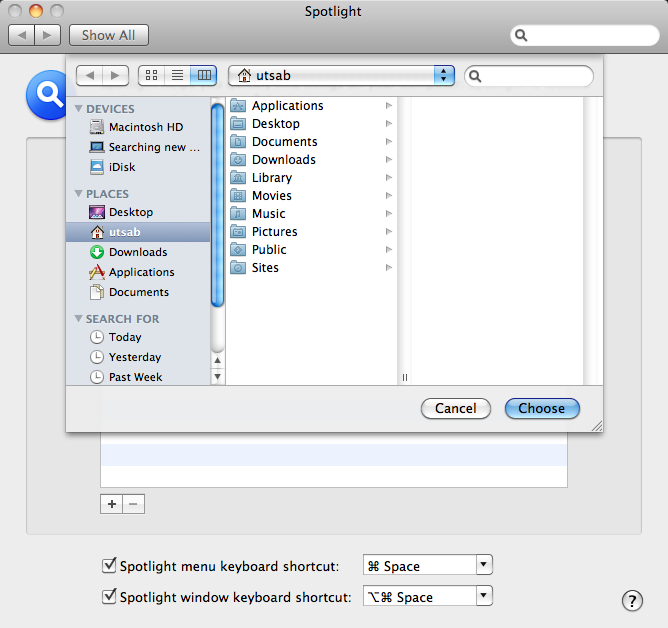Screen dimensions: 668x628
Task: Switch file dialog to column view
Action: (204, 76)
